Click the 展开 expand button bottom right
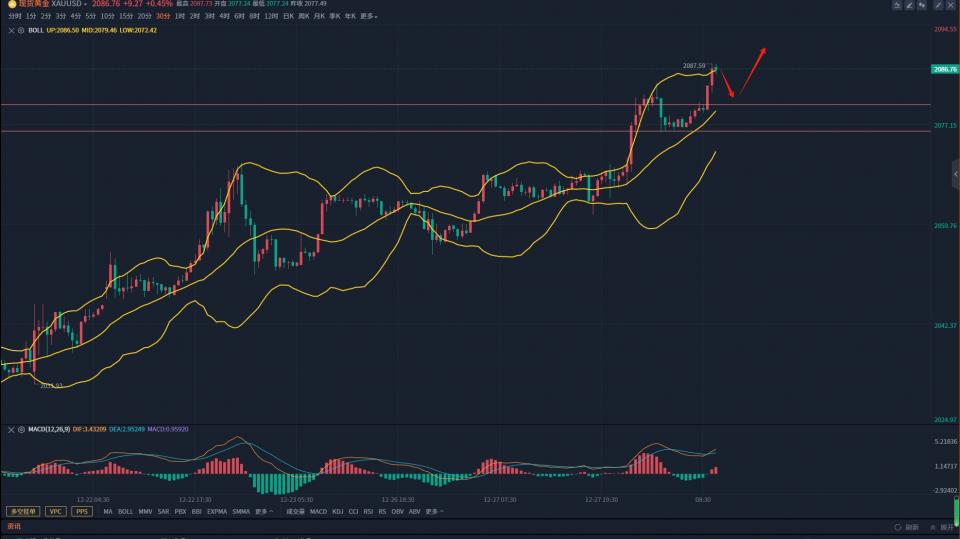 click(942, 527)
